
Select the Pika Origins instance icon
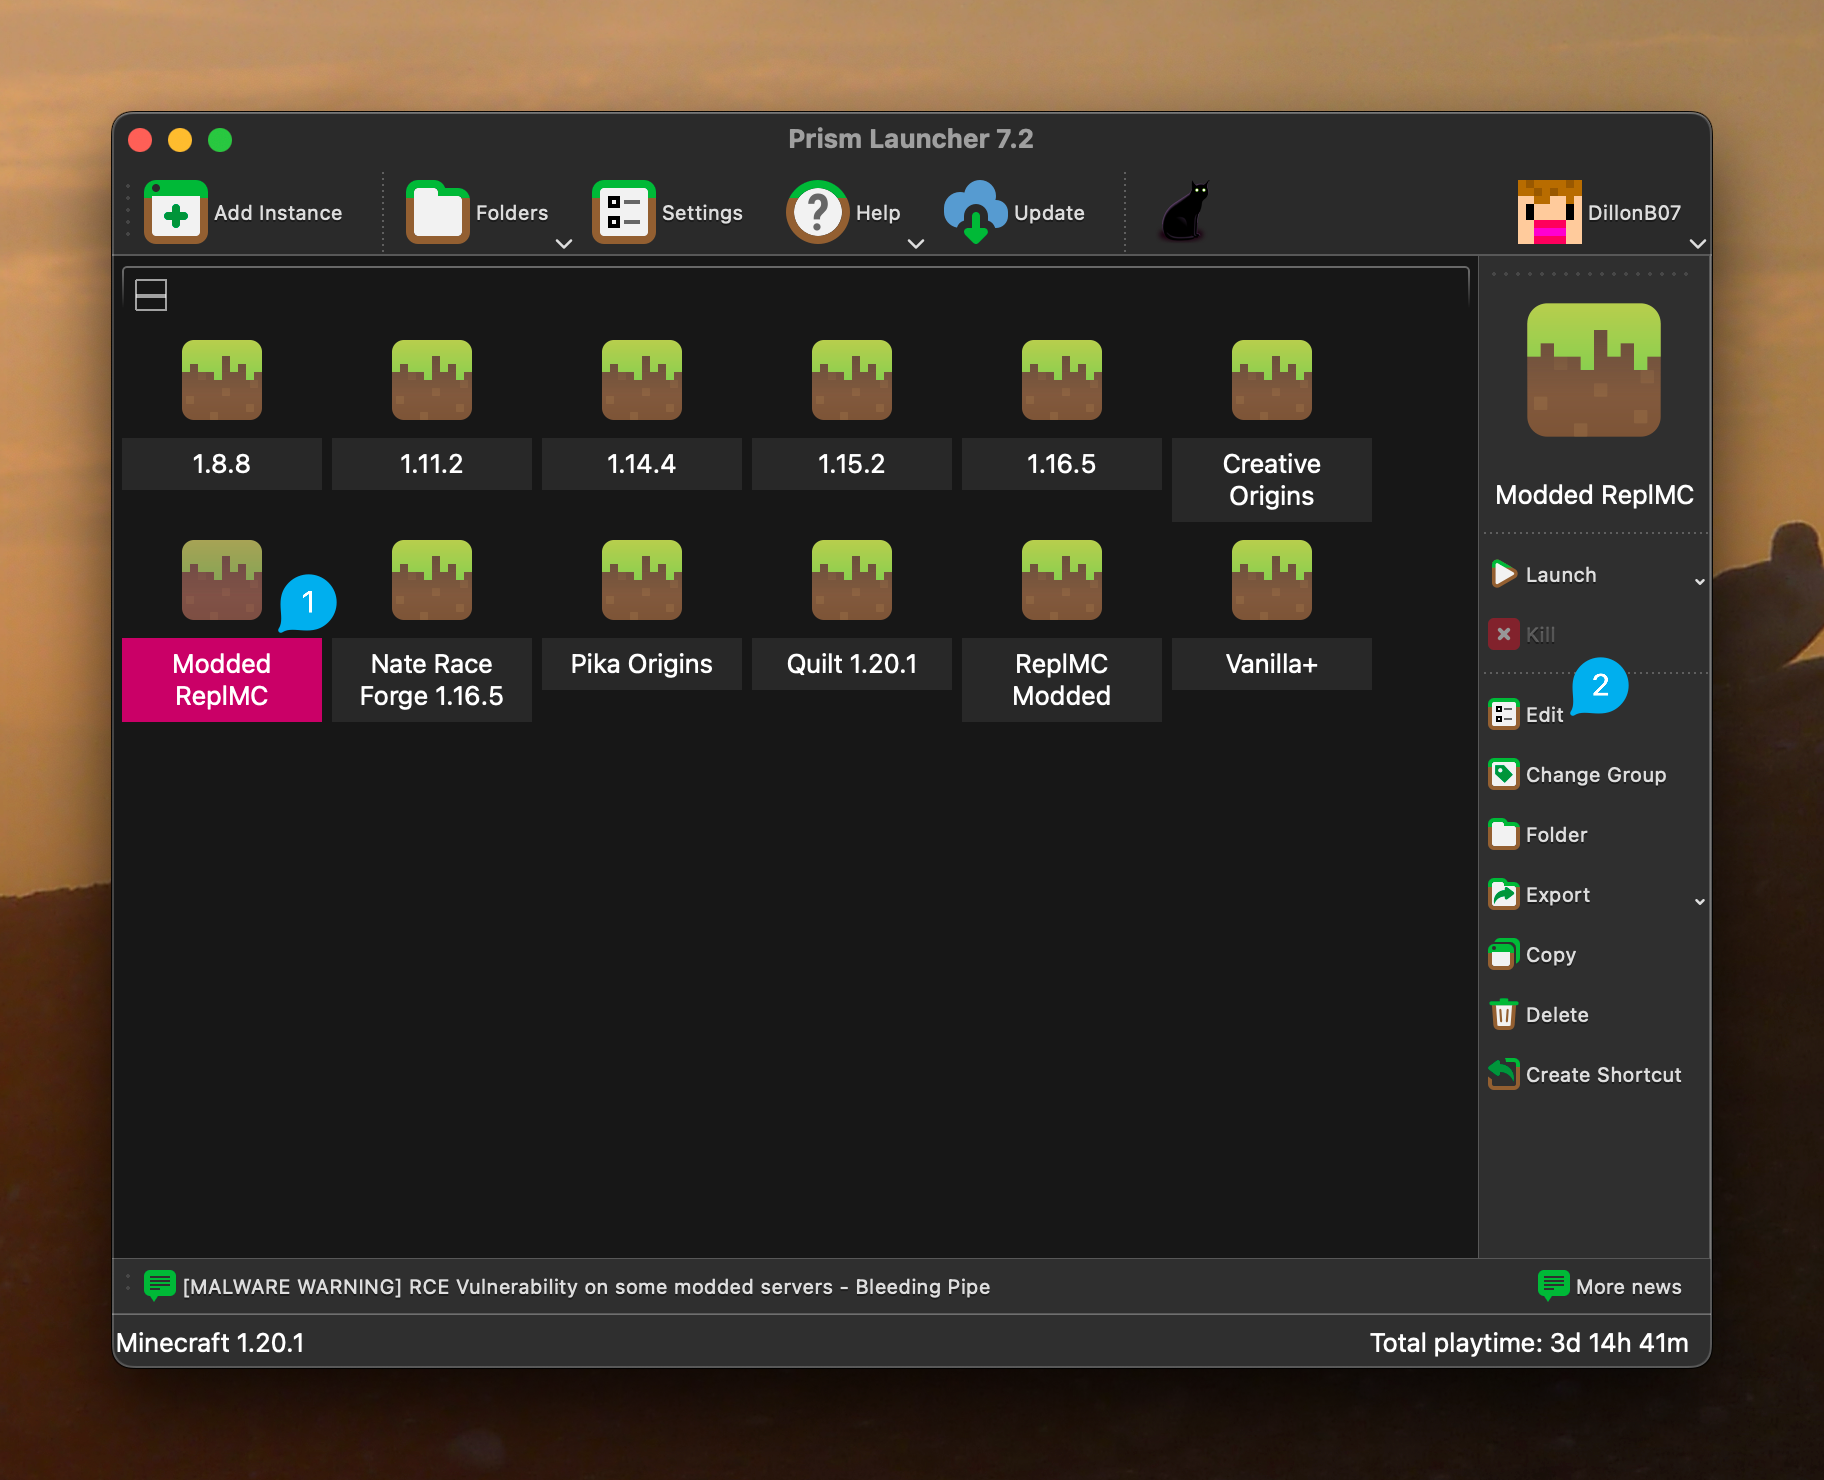click(x=642, y=580)
